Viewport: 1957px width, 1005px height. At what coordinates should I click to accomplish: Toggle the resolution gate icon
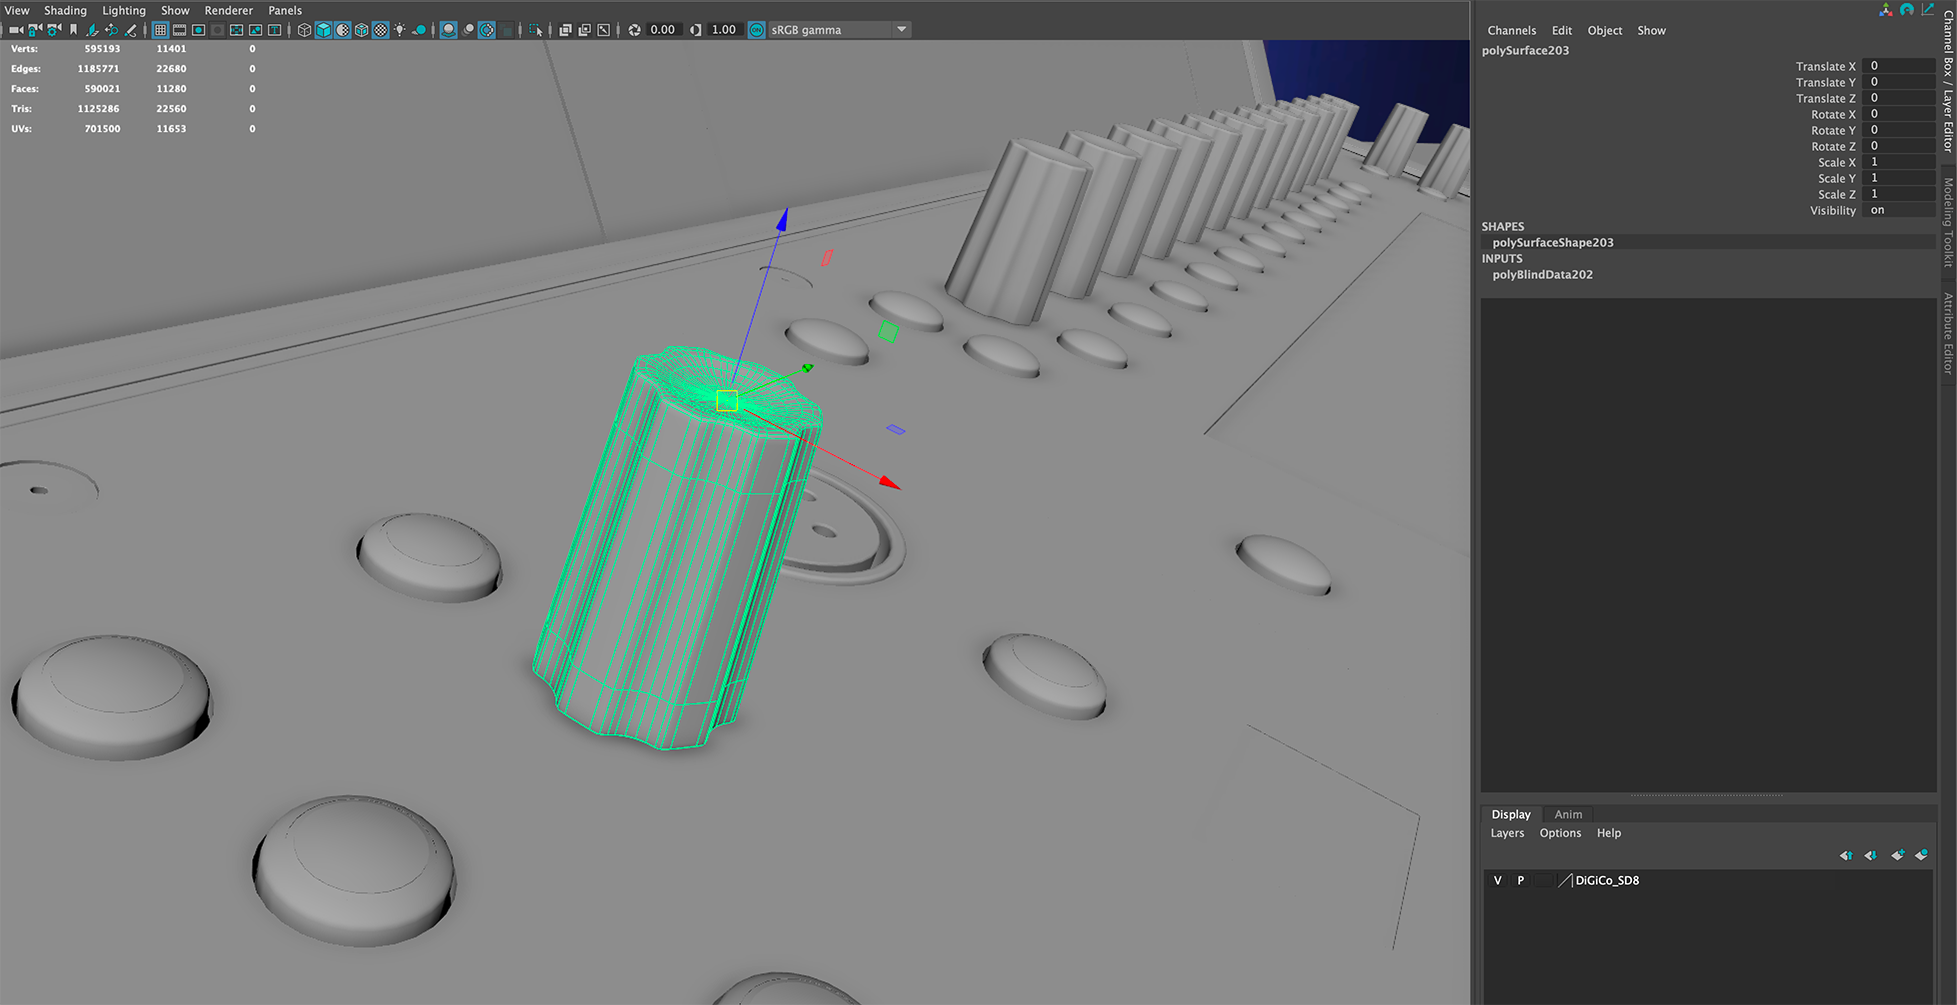198,30
